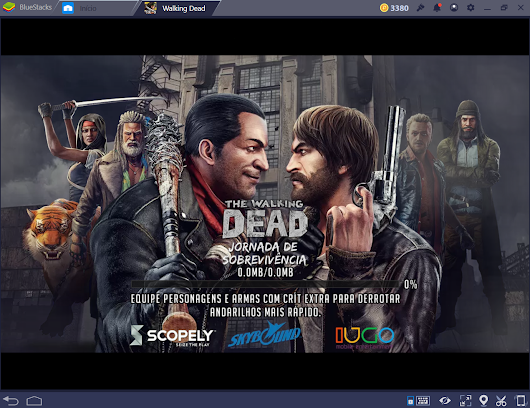Tap the Android back arrow button

tap(11, 401)
